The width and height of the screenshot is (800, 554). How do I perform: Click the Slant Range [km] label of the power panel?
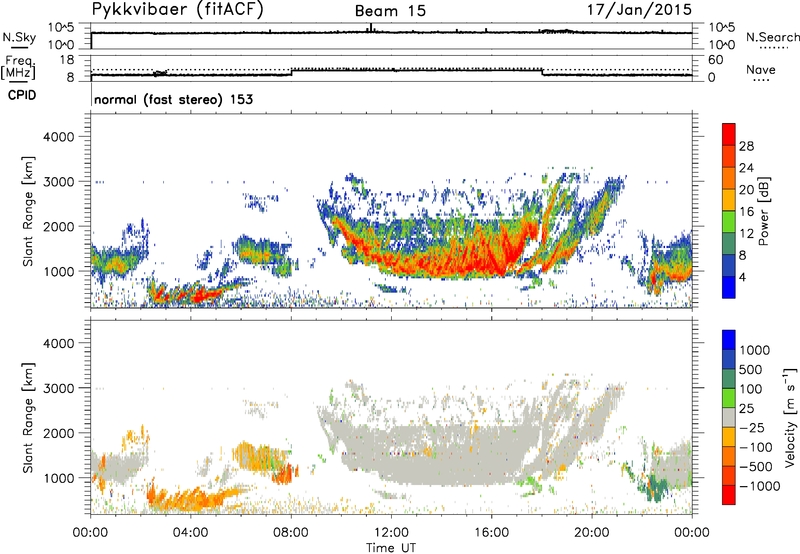click(29, 211)
